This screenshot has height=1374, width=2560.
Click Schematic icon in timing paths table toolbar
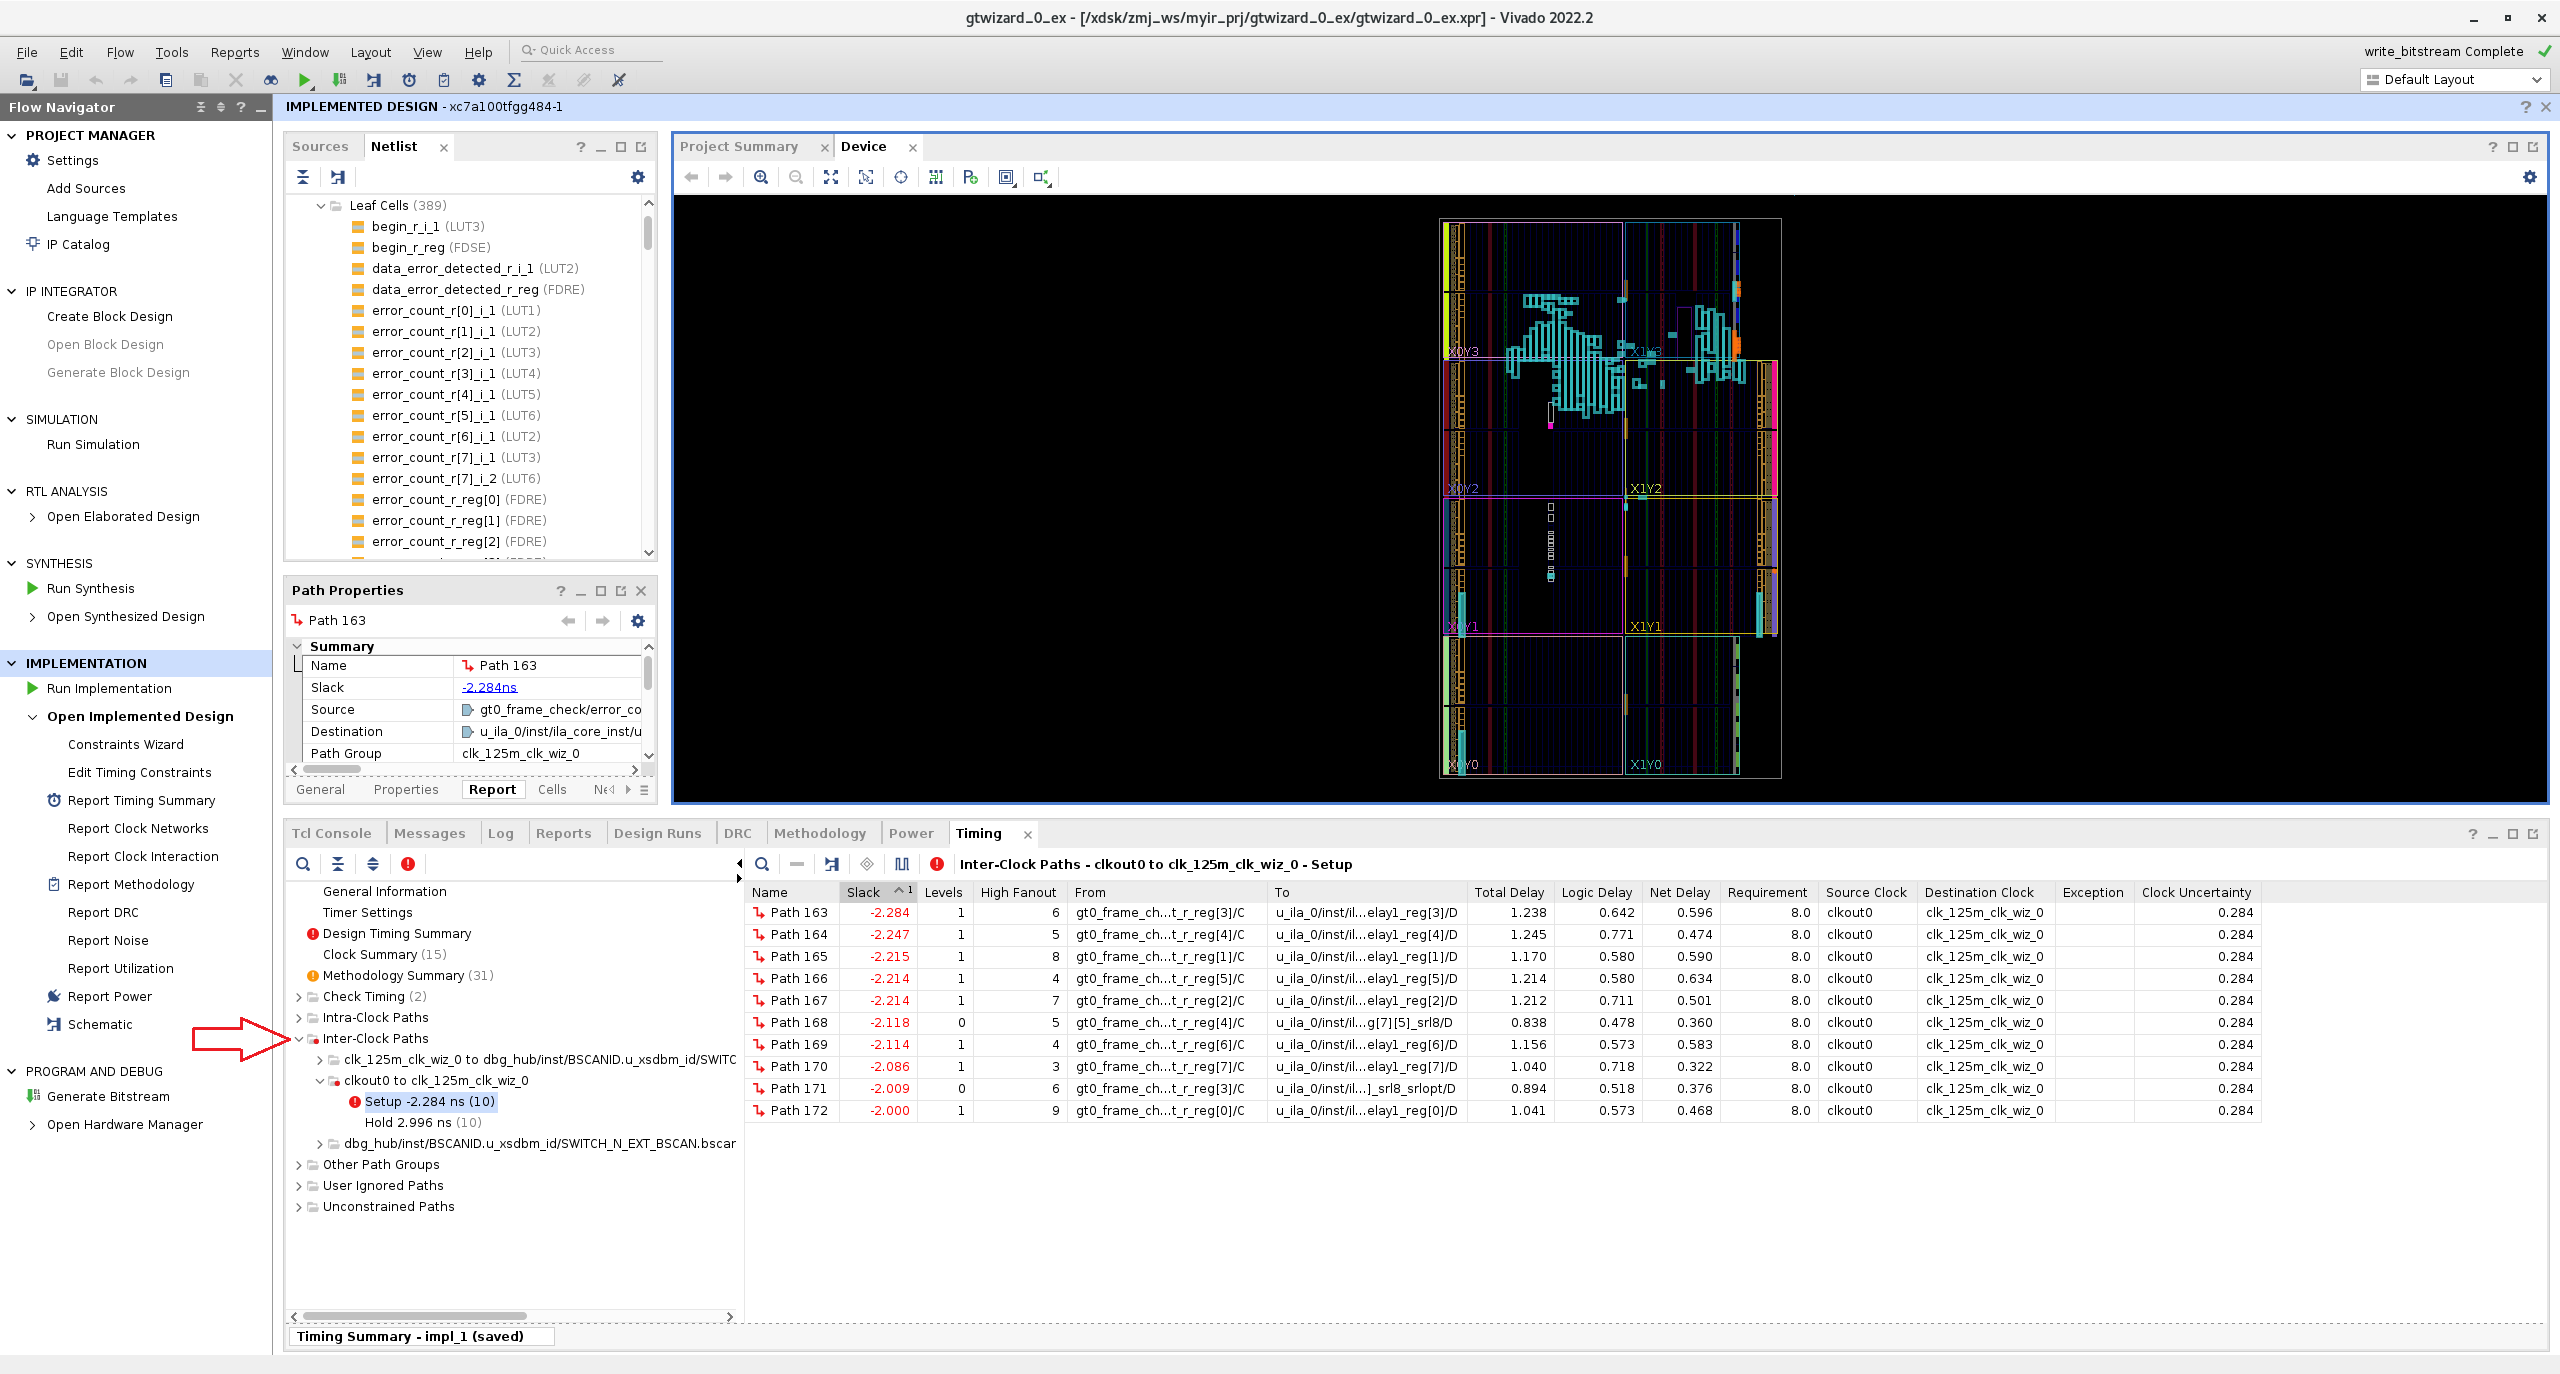(x=832, y=864)
